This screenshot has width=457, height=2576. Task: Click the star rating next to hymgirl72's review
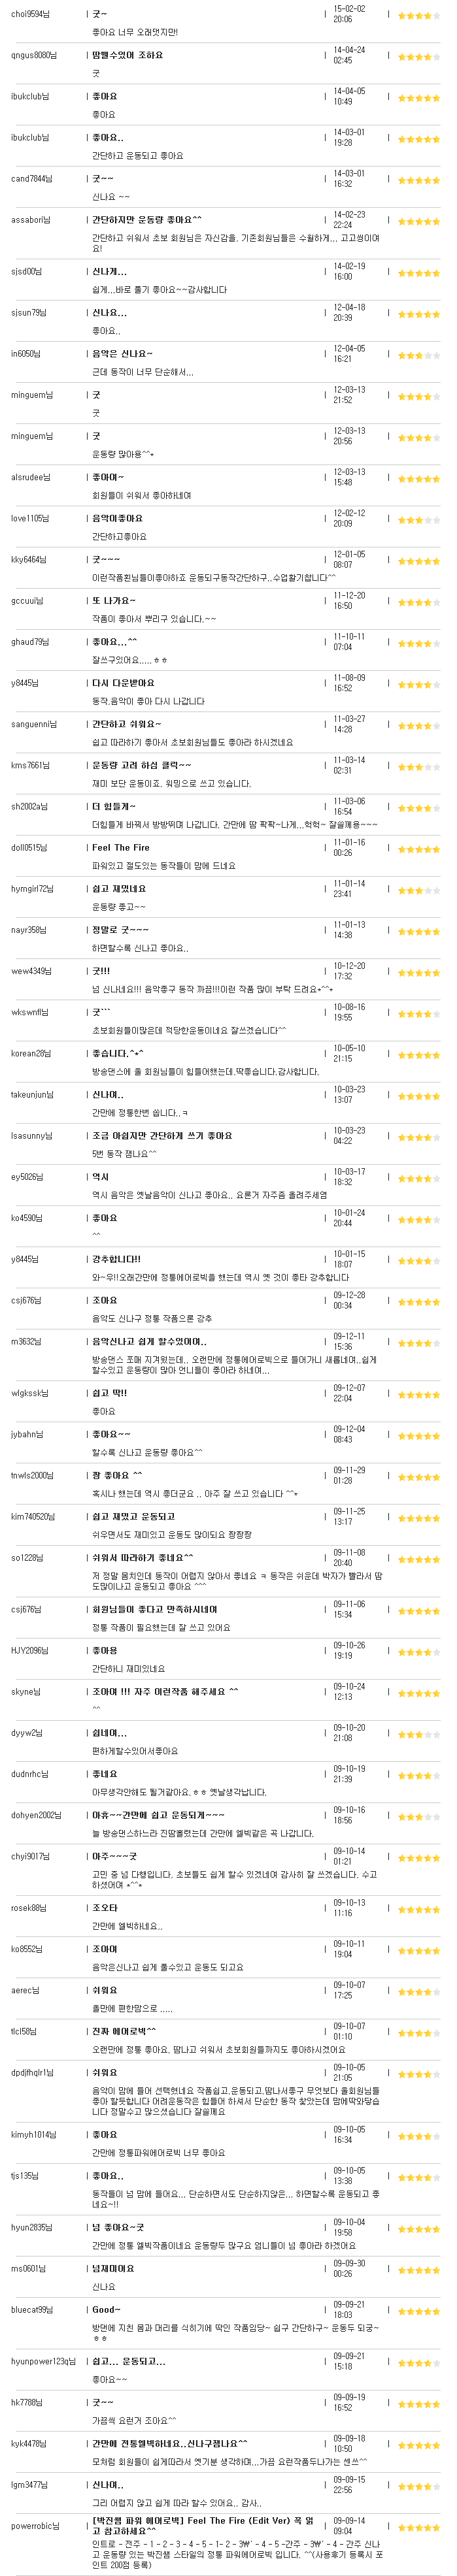419,891
